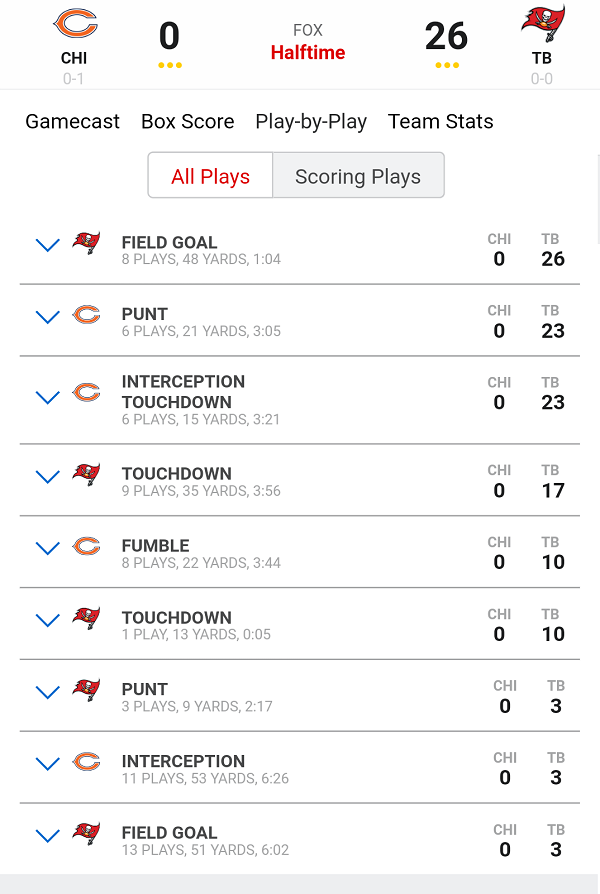
Task: Click Buccaneers icon on 13-yard touchdown drive
Action: click(x=86, y=618)
